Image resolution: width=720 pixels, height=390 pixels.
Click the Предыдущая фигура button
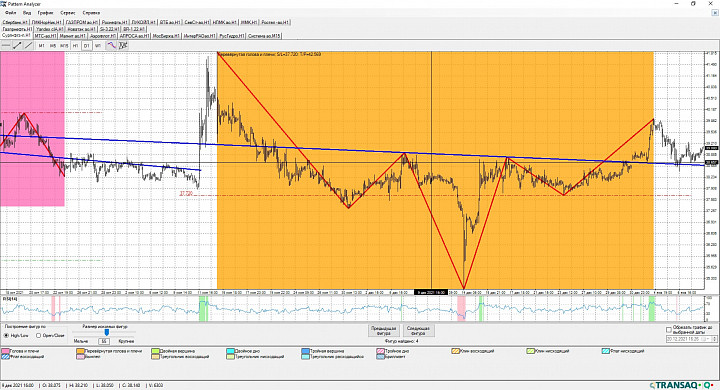pos(383,331)
